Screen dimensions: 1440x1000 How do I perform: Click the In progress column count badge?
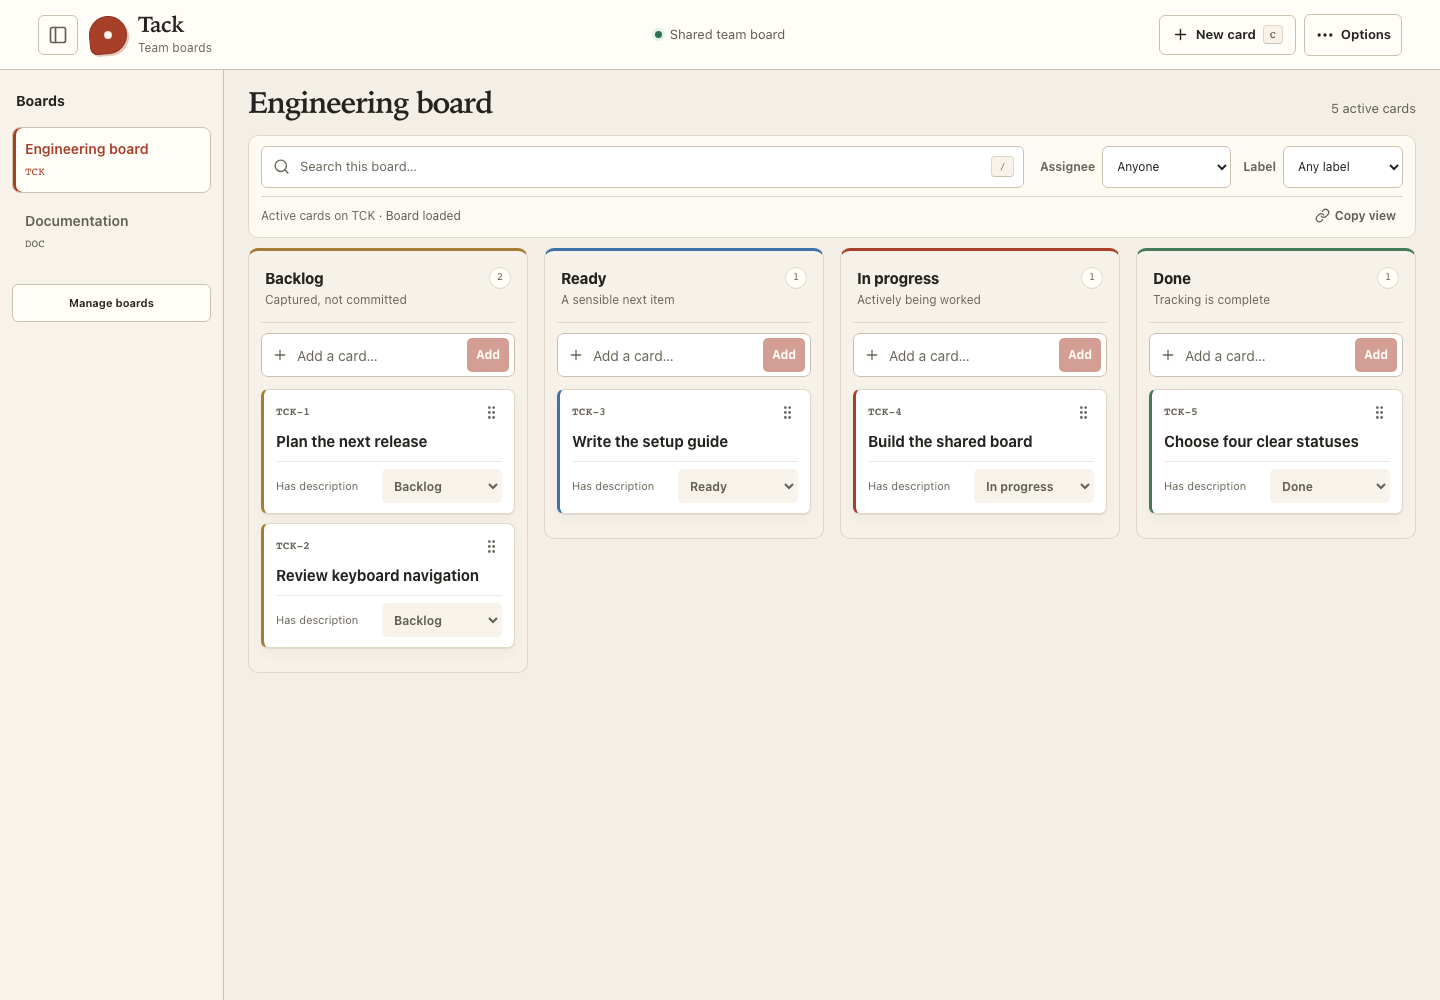[x=1092, y=278]
